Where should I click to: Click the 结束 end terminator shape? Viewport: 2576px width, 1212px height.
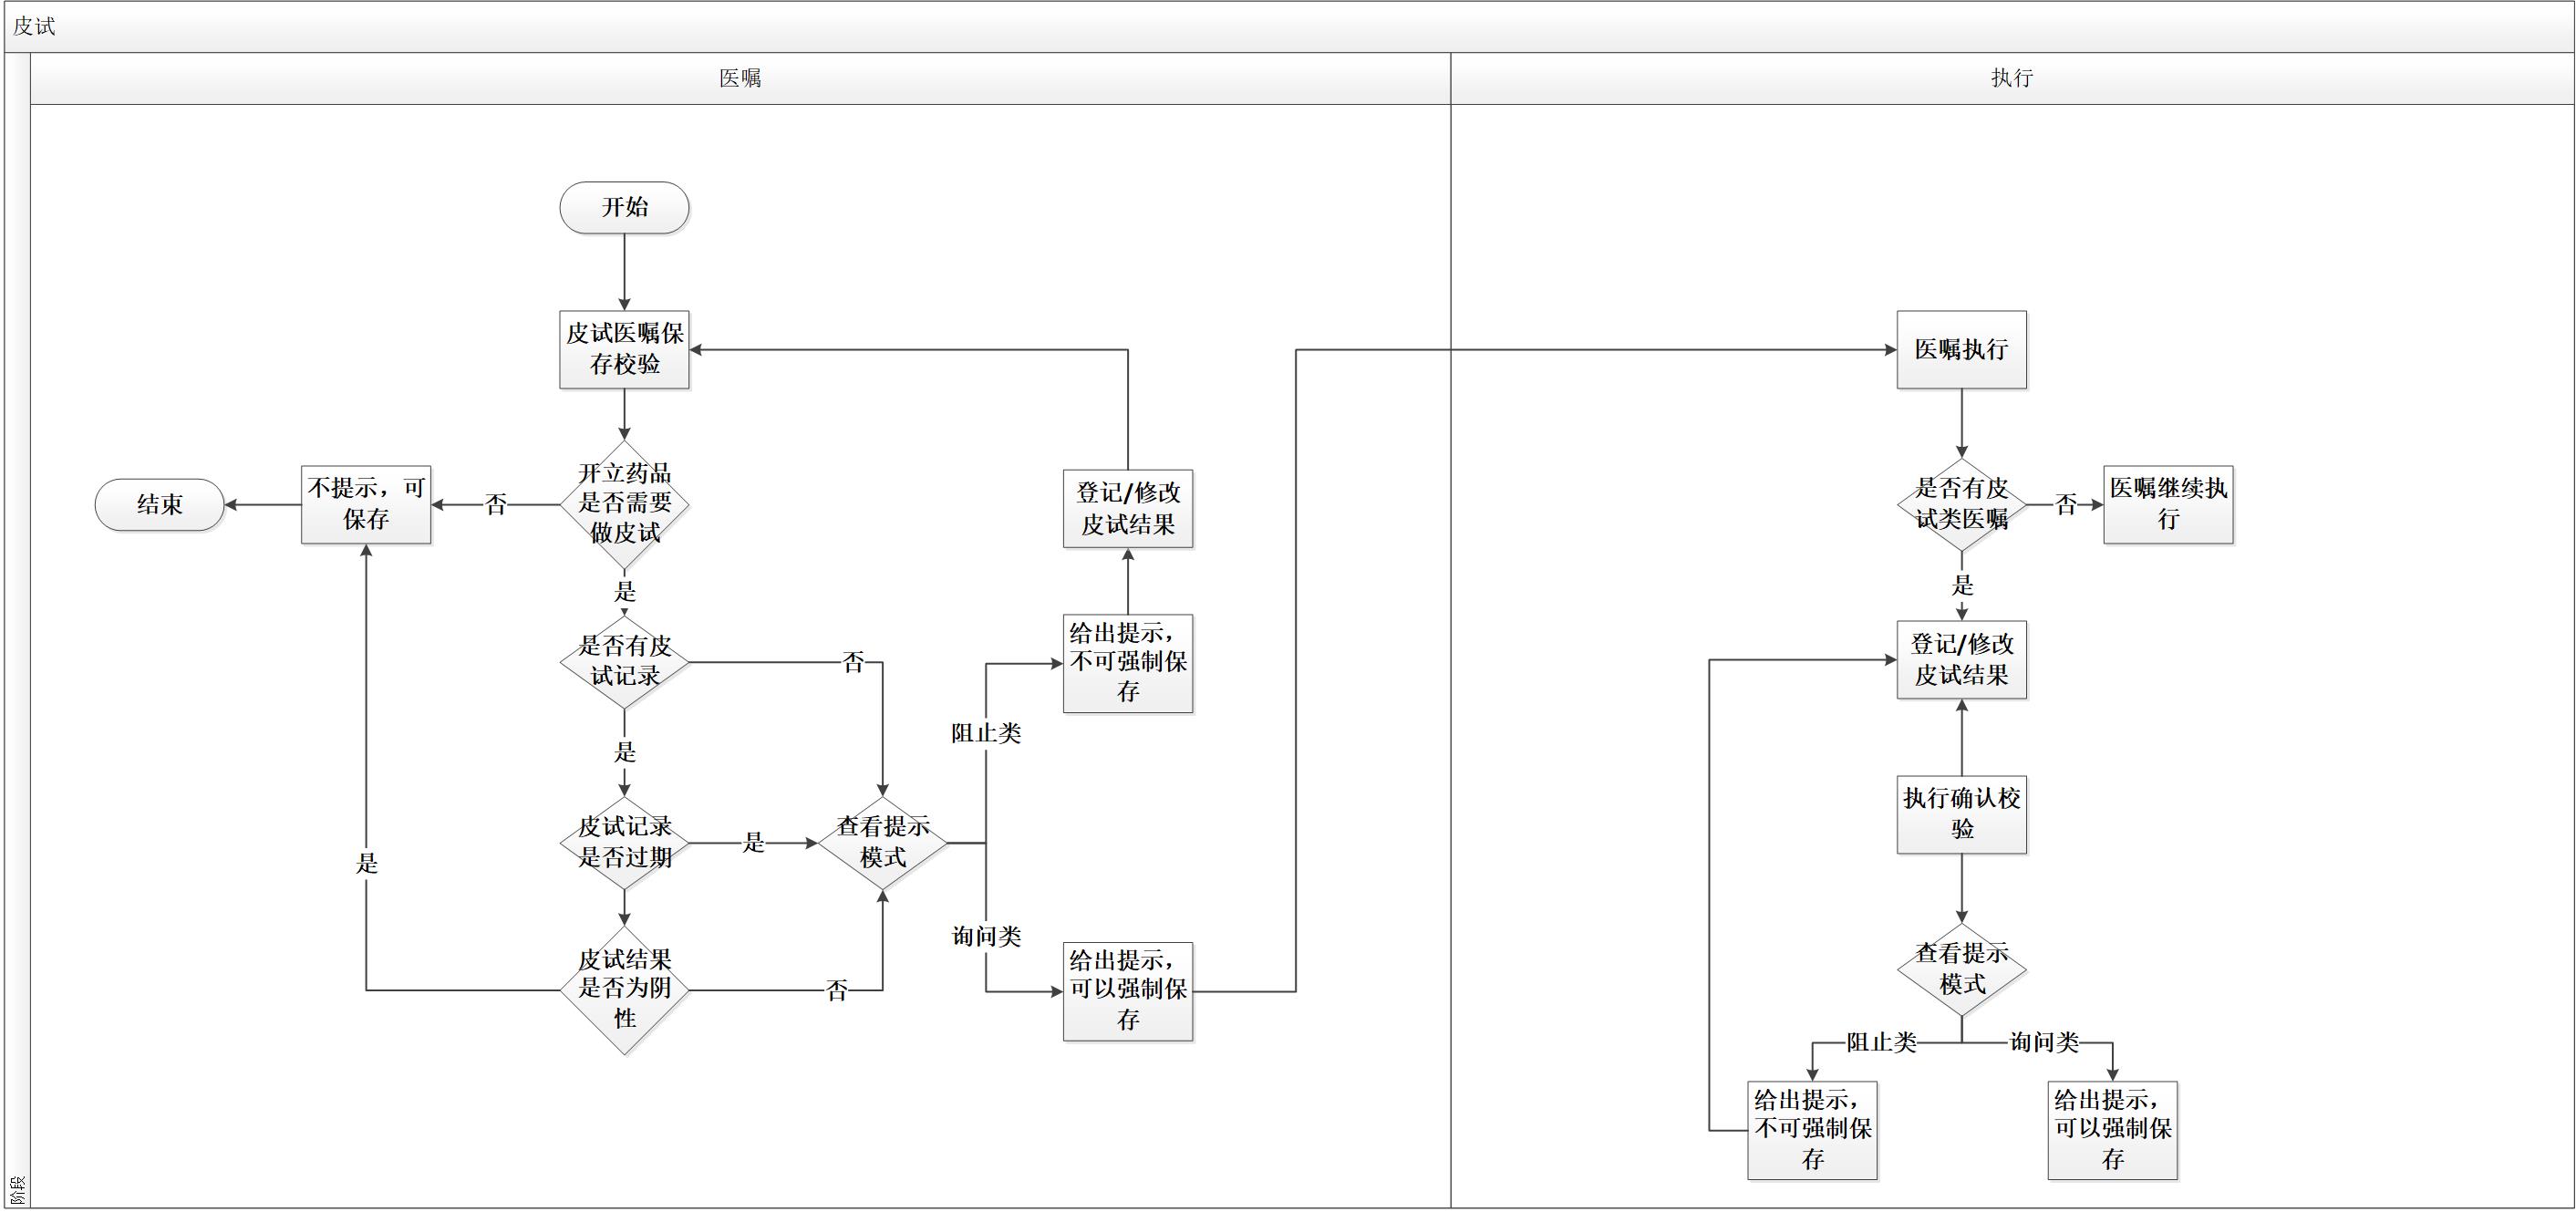pos(159,504)
